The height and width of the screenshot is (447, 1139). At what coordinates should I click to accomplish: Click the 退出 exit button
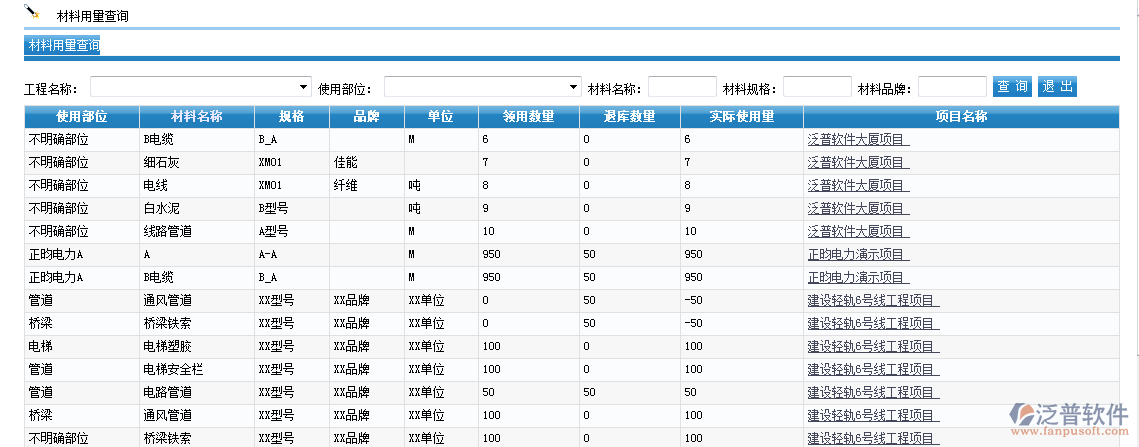1057,87
